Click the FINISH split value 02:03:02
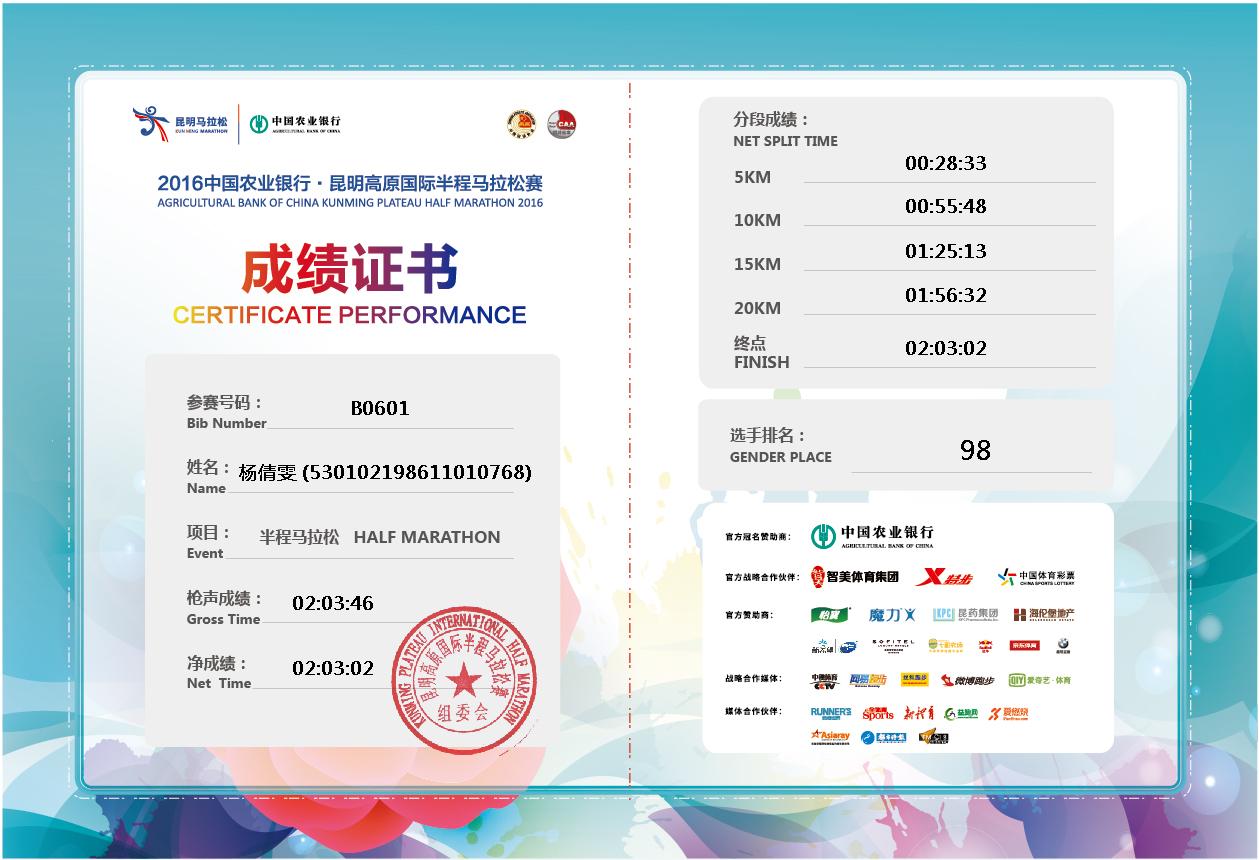 click(x=946, y=348)
